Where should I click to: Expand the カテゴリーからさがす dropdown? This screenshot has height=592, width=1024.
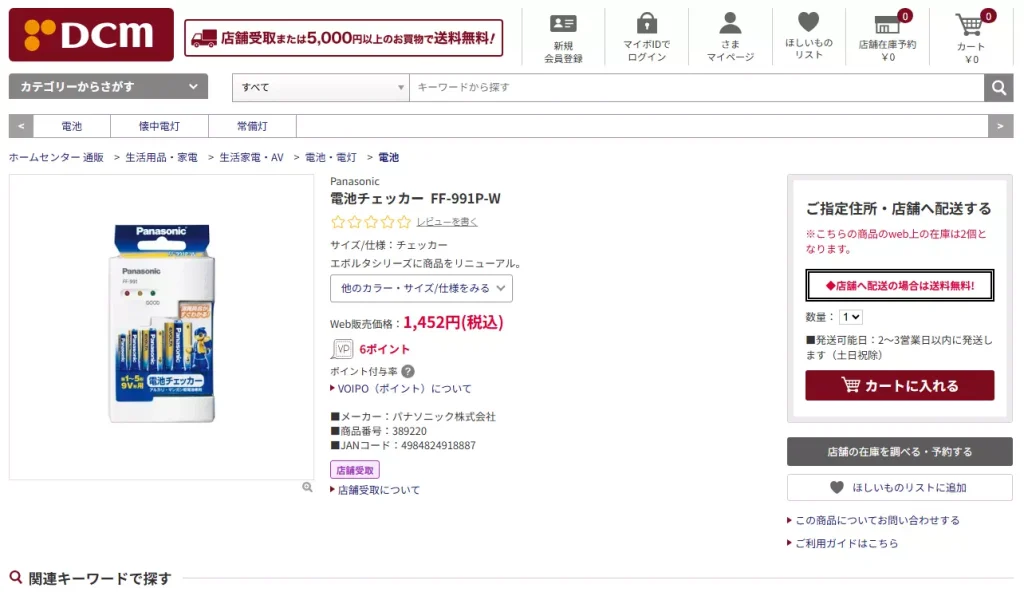point(107,86)
